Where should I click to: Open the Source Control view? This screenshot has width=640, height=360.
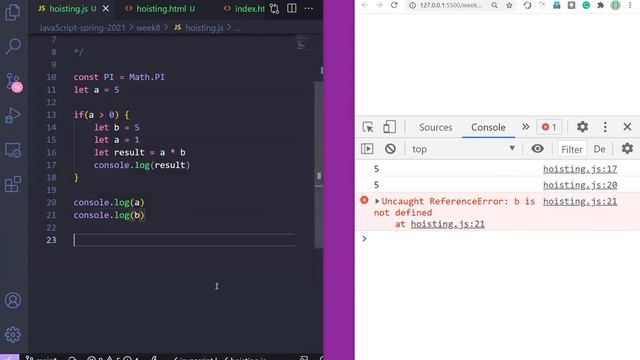pyautogui.click(x=14, y=82)
